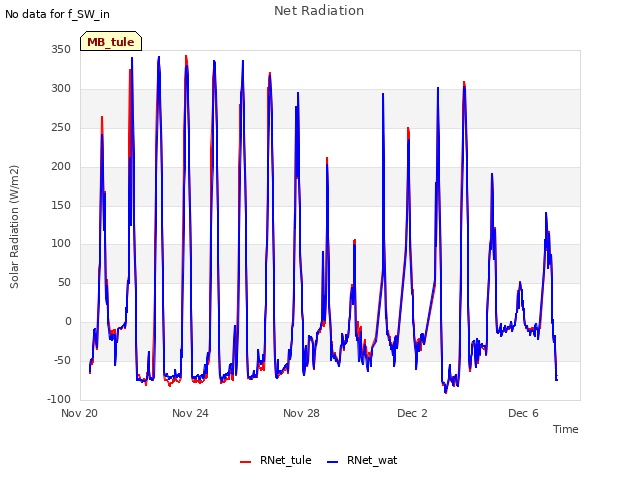Click the Net Radiation chart title
This screenshot has height=480, width=640.
tap(319, 11)
